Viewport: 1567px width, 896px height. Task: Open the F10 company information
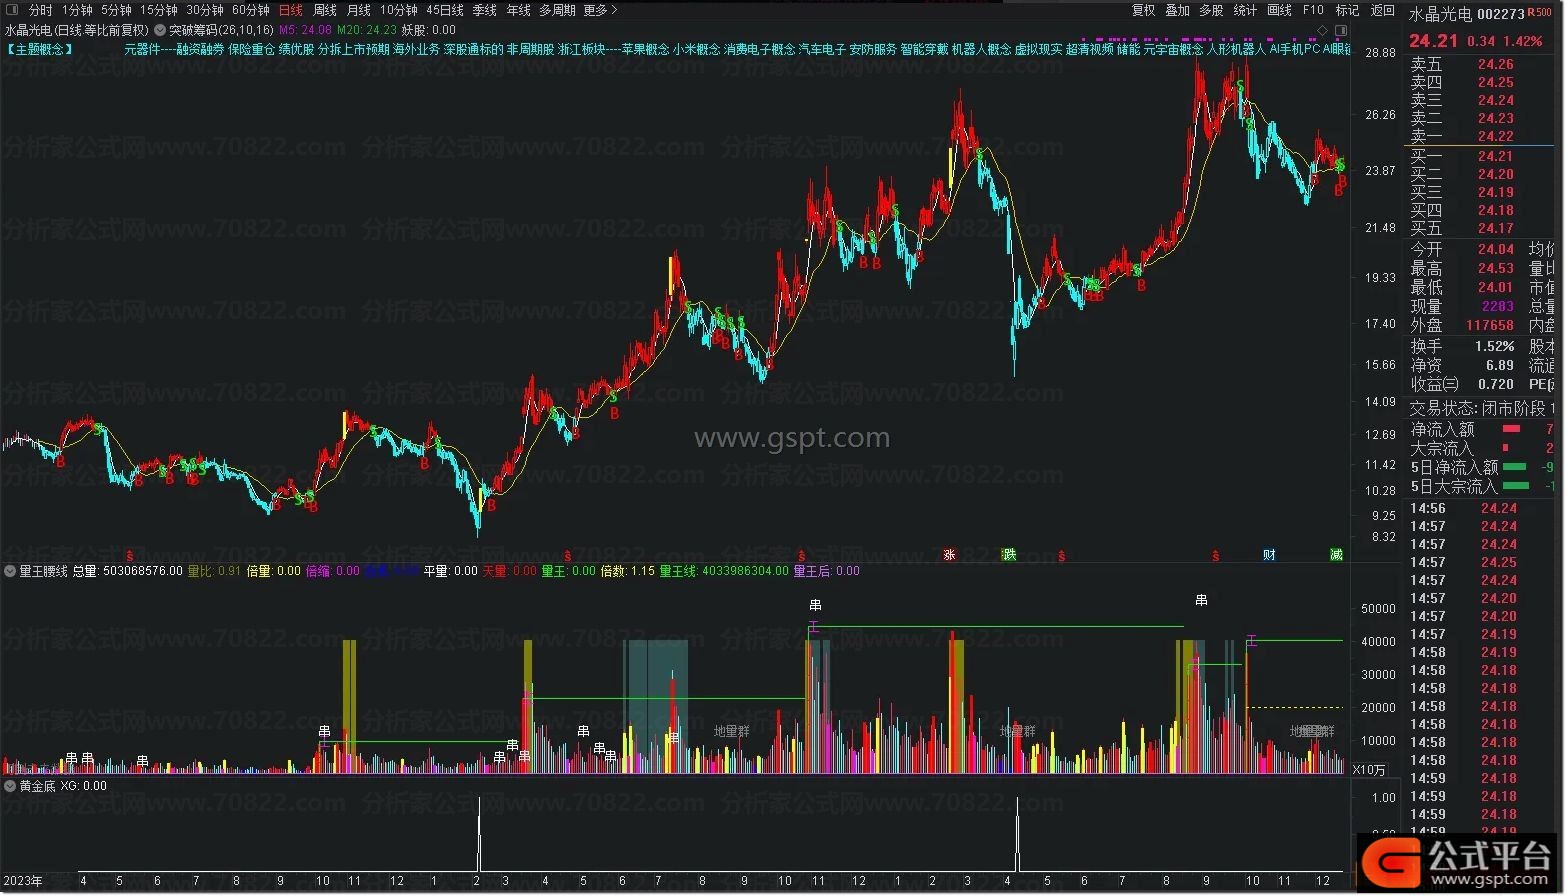point(1313,10)
